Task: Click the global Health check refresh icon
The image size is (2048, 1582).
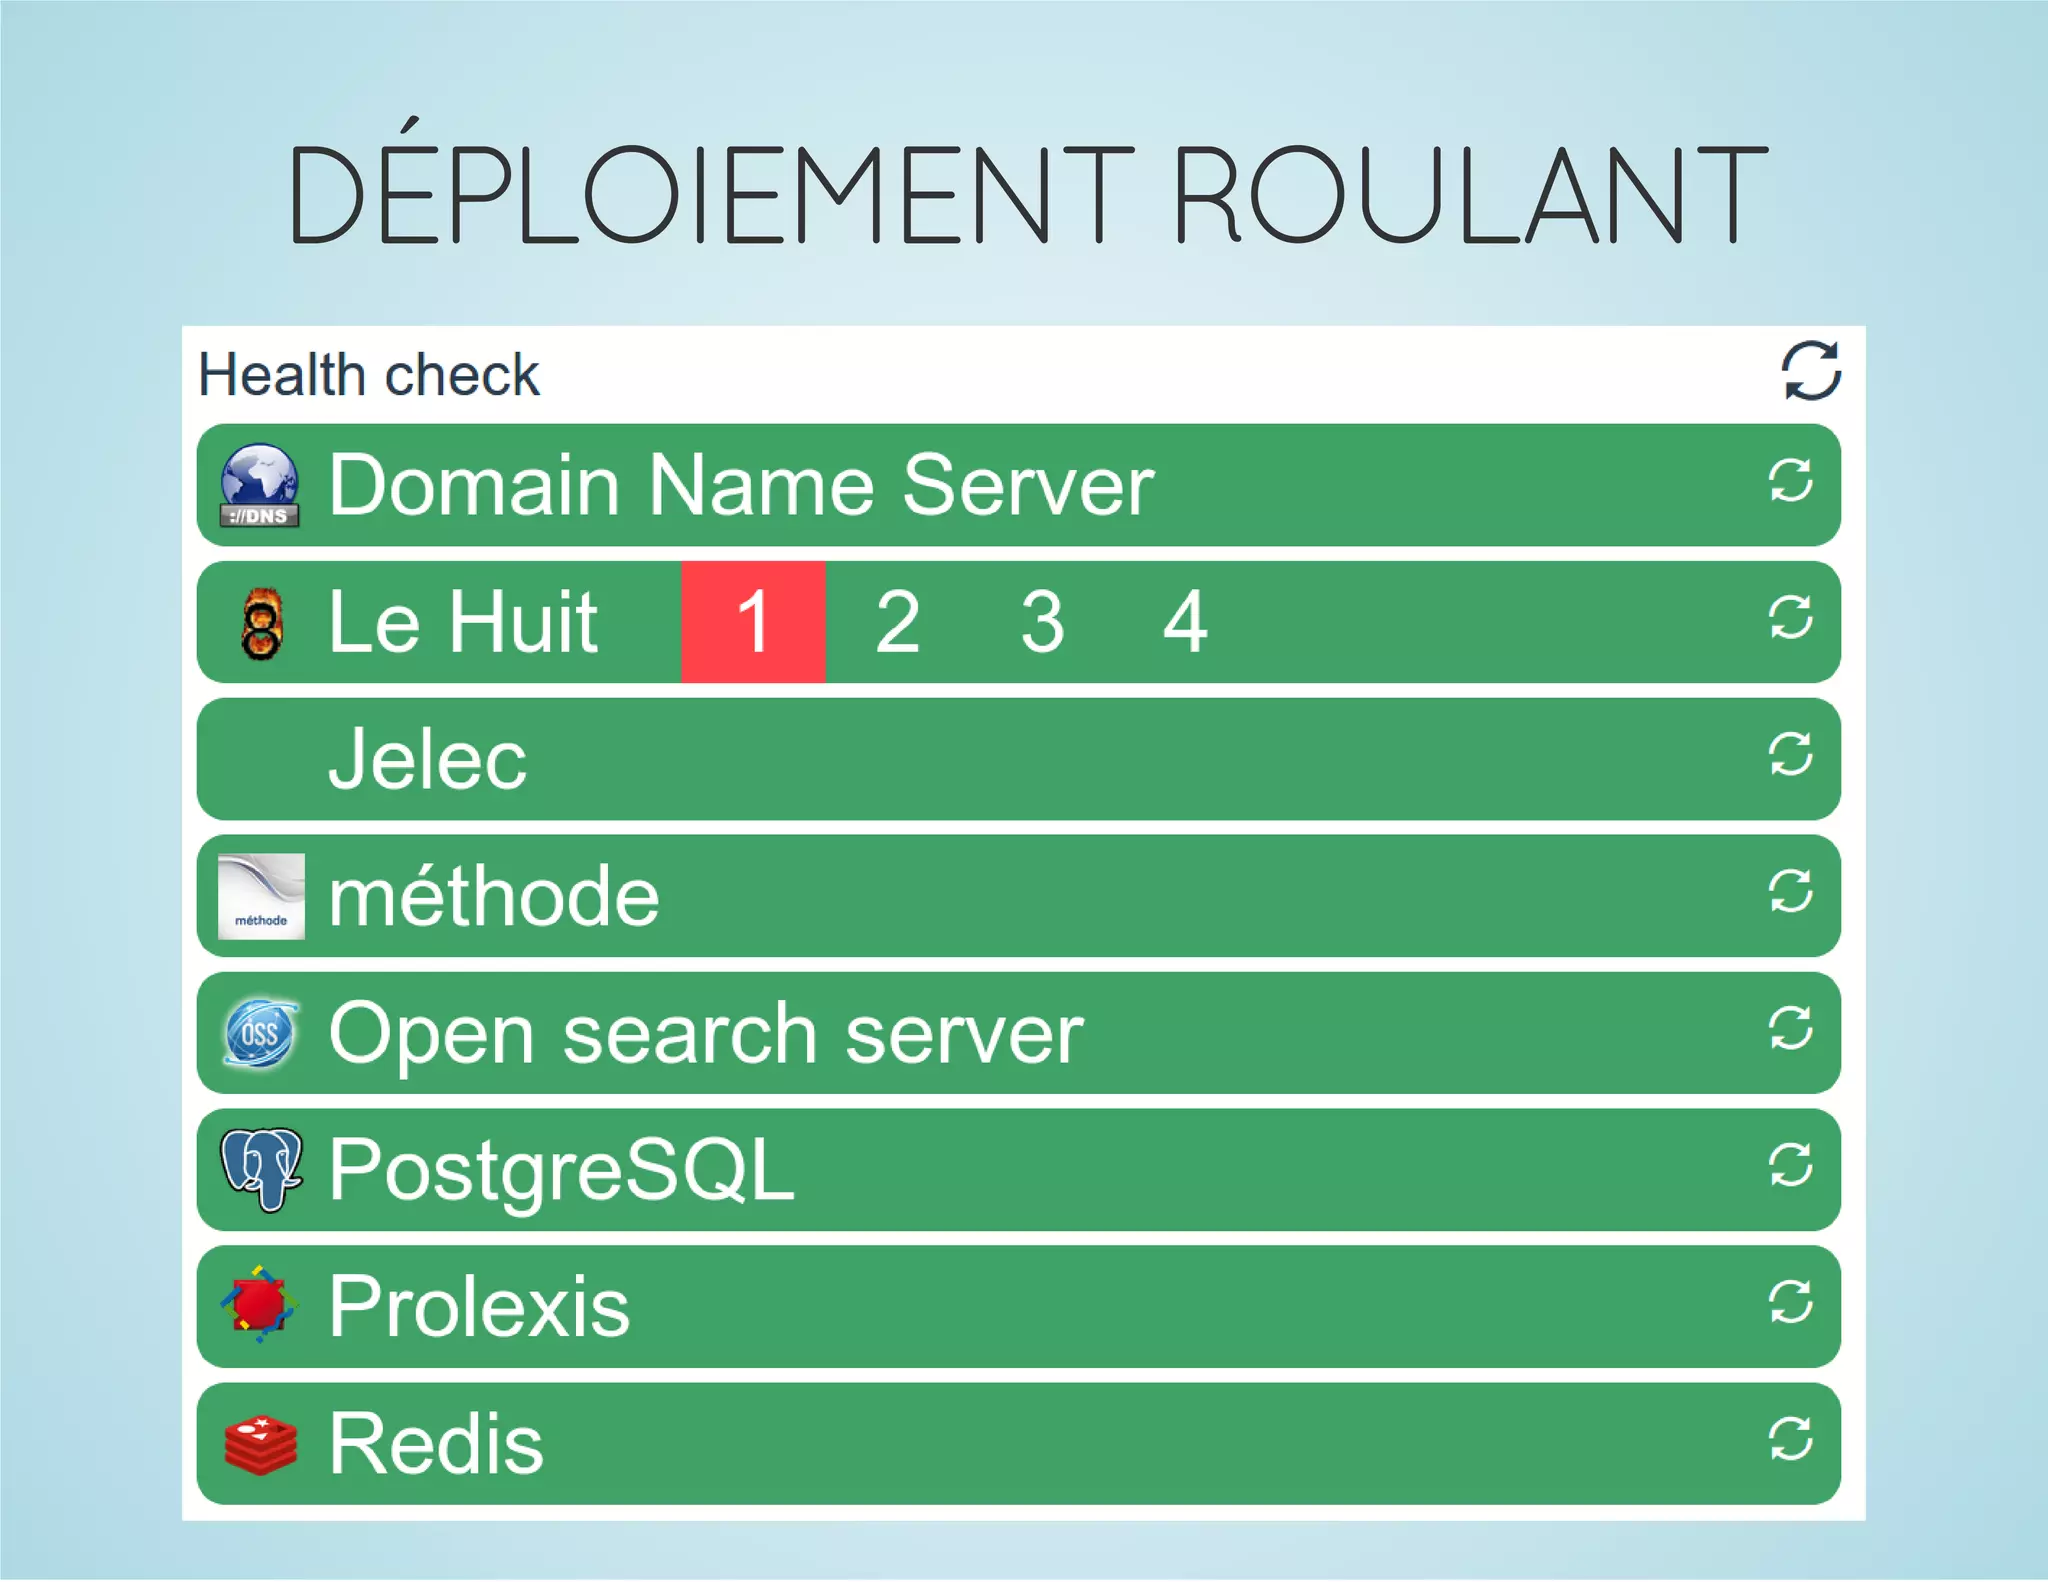Action: pos(1811,370)
